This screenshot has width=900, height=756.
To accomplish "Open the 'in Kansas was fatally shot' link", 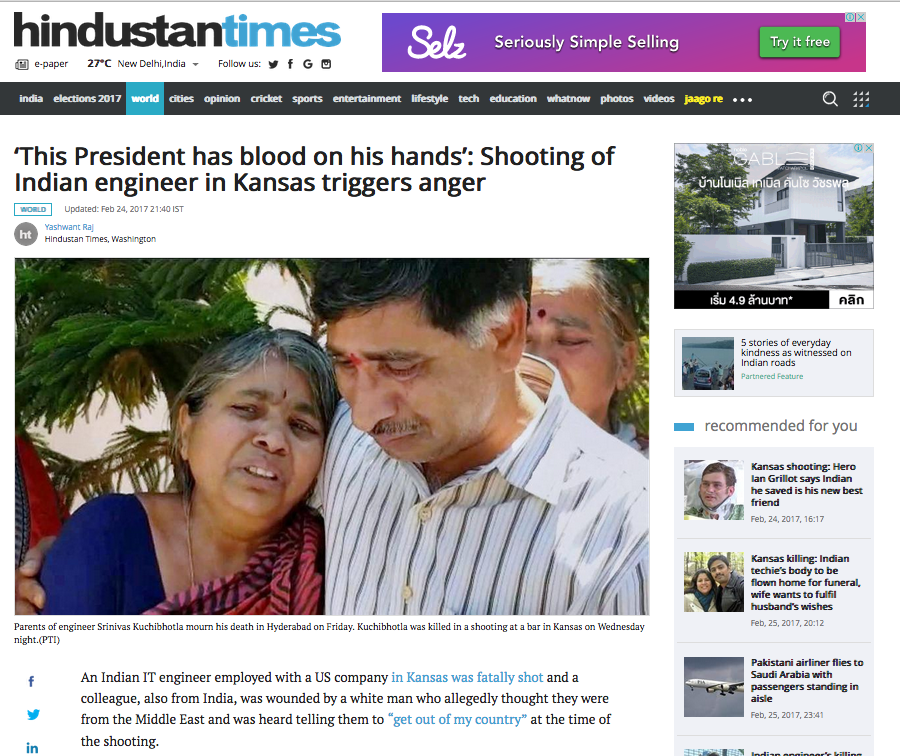I will click(x=467, y=677).
